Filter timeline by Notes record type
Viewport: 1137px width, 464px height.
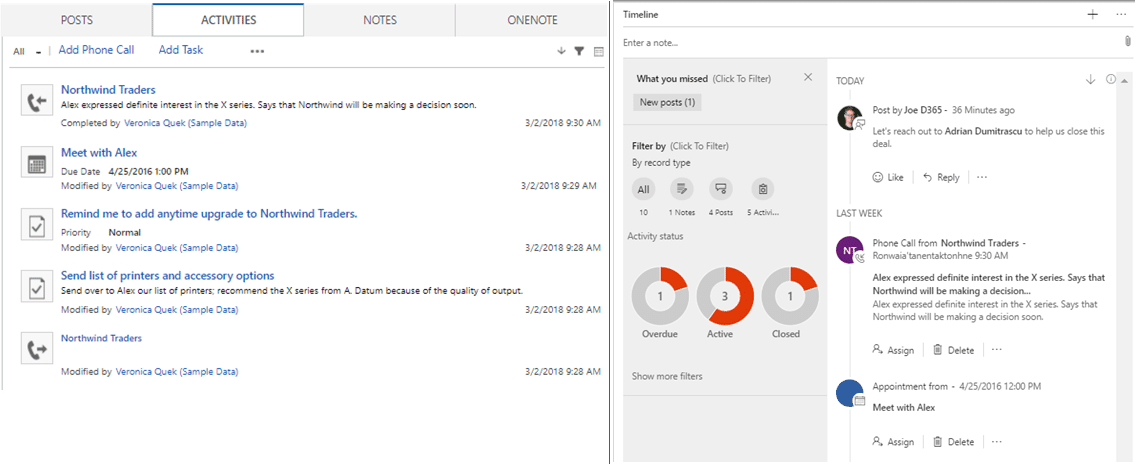682,190
